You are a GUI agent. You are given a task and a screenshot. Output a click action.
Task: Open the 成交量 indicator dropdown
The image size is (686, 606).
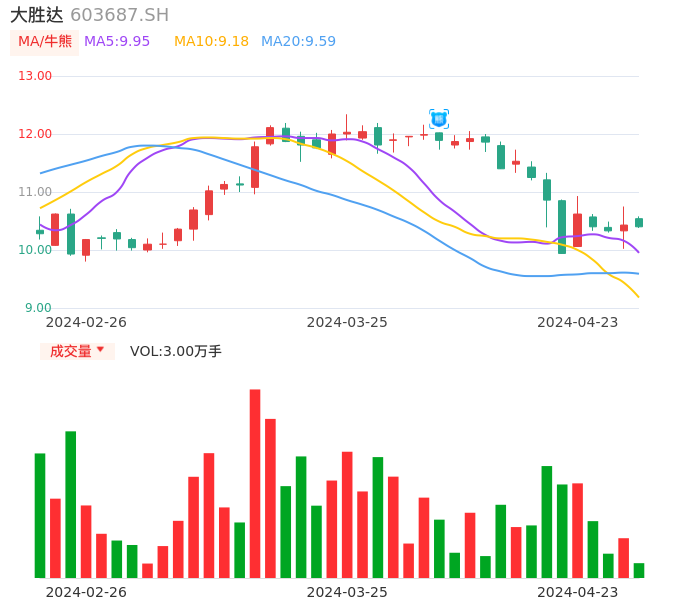point(77,351)
